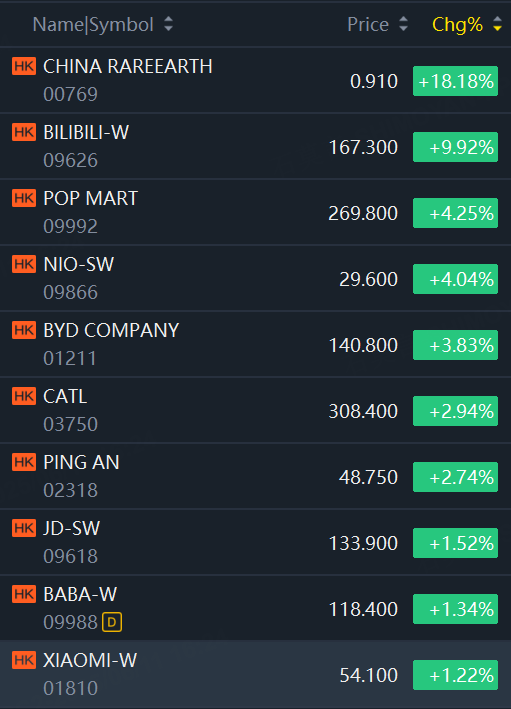Click symbol code 03750
Screen dimensions: 511x709
coord(71,425)
